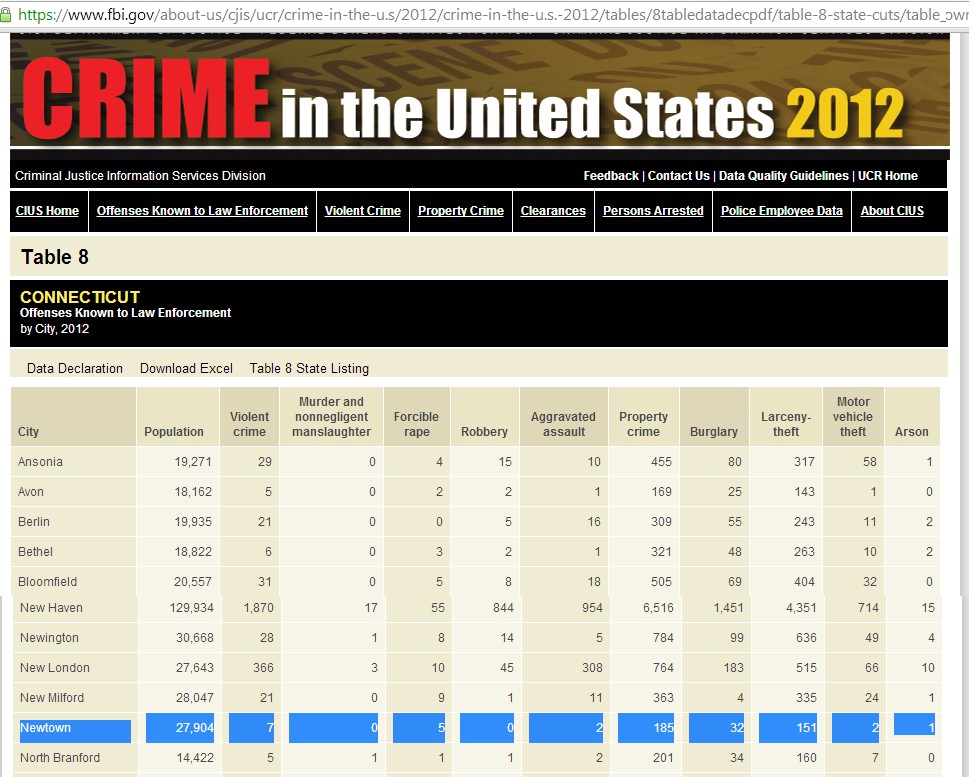Open Table 8 State Listing link
Image resolution: width=973 pixels, height=777 pixels.
click(309, 368)
